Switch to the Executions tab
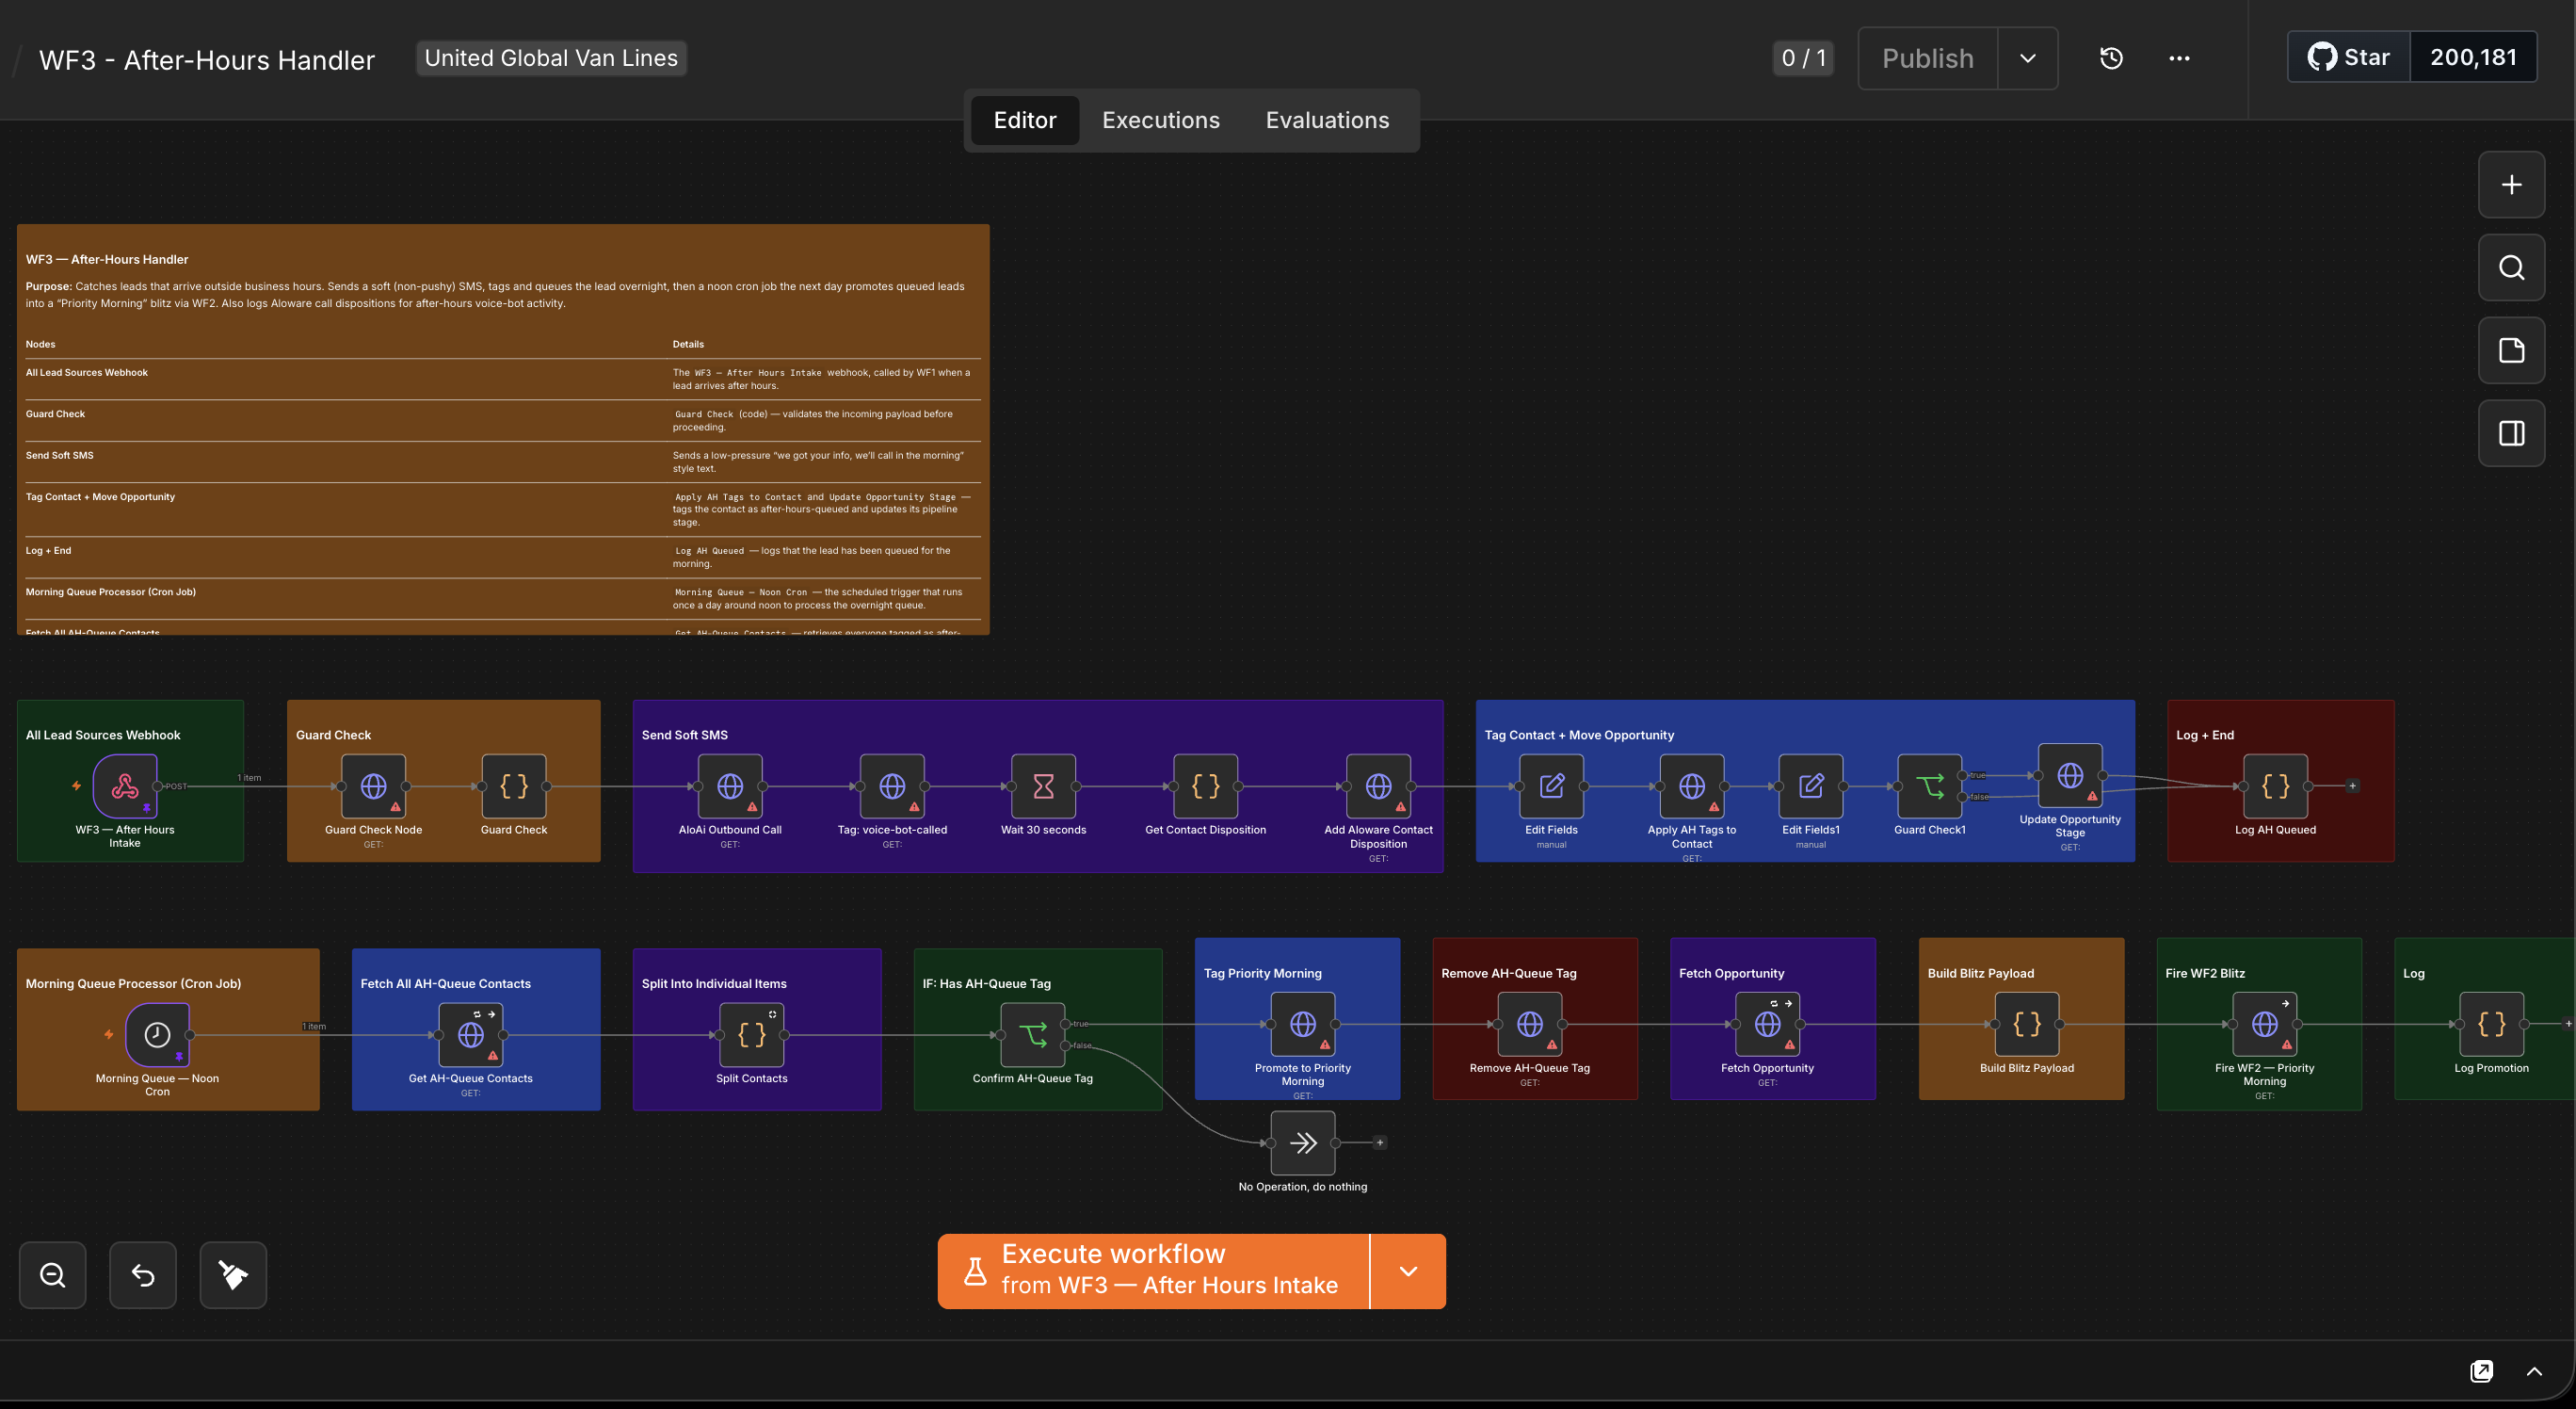2576x1409 pixels. tap(1160, 120)
